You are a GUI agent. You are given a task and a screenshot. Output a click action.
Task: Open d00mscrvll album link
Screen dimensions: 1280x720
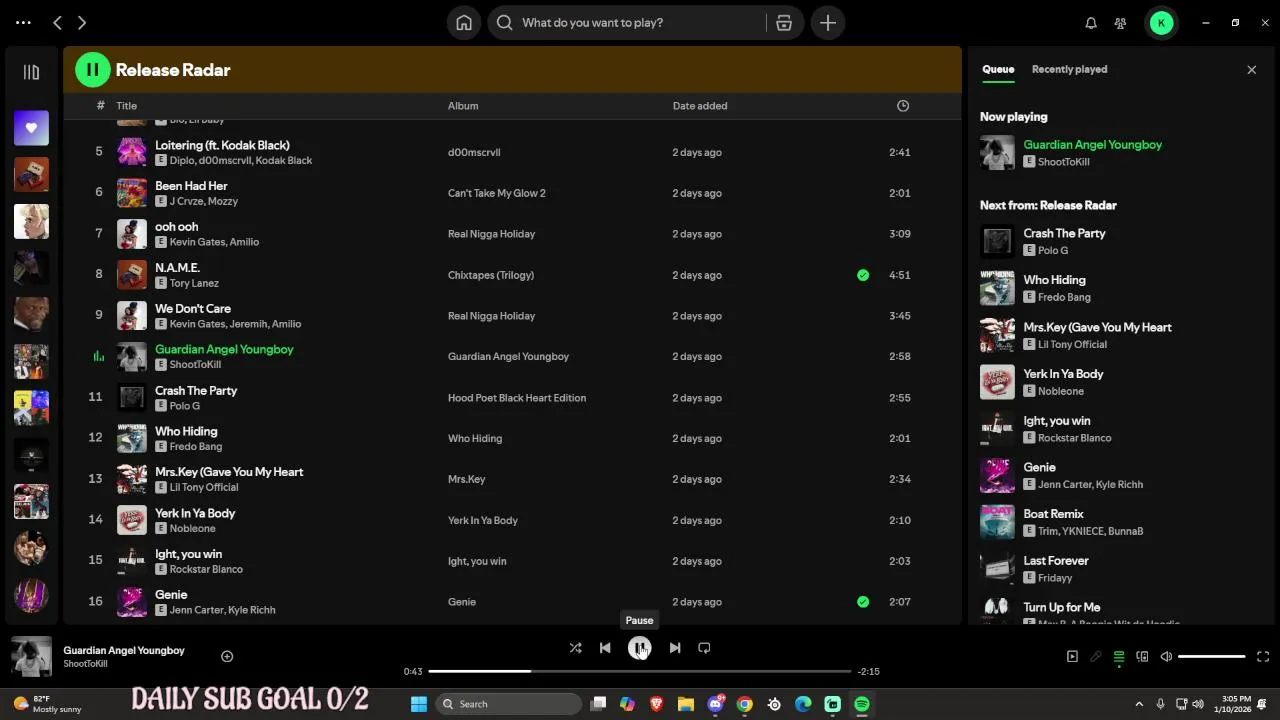pyautogui.click(x=474, y=153)
